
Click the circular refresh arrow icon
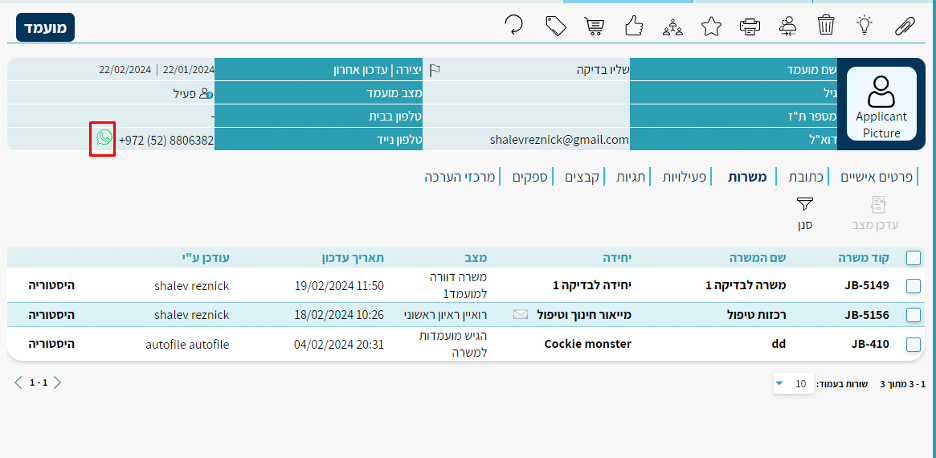click(513, 26)
